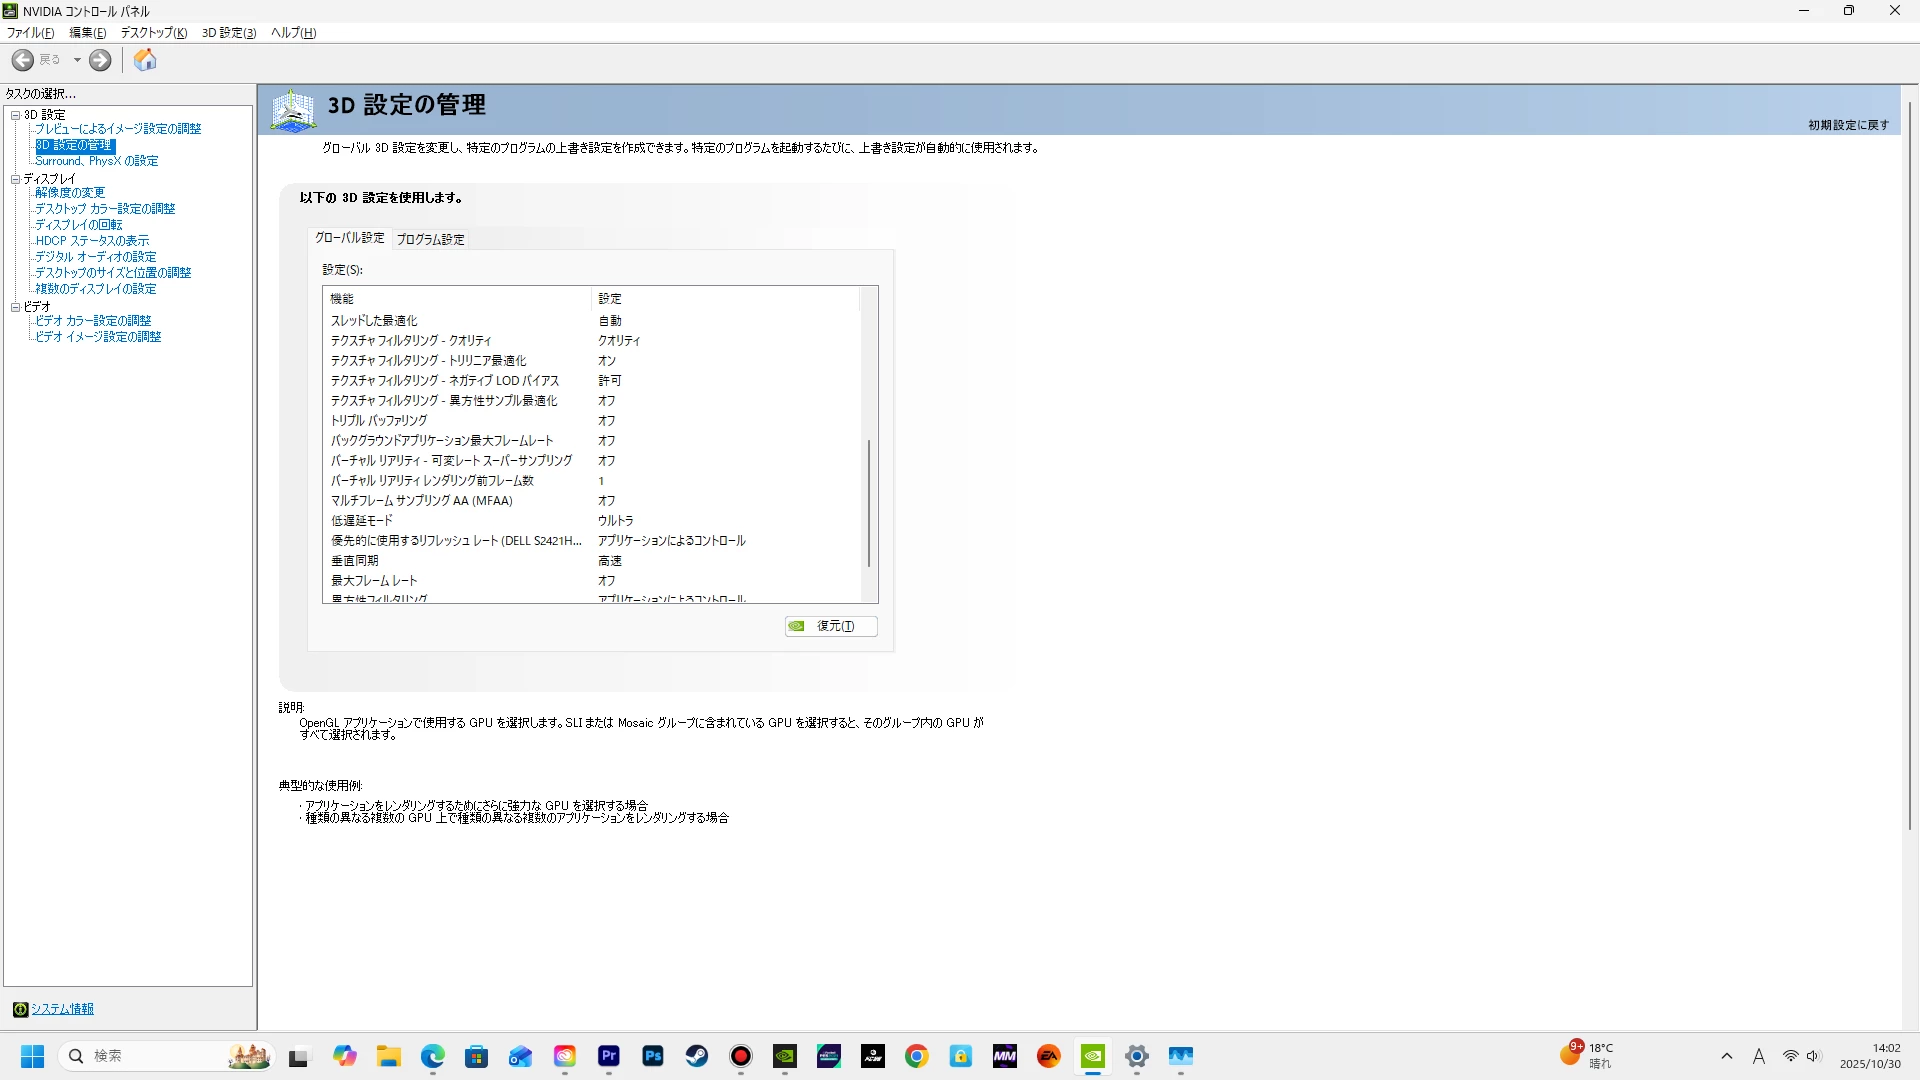Open システム情報 link at bottom left

click(62, 1009)
